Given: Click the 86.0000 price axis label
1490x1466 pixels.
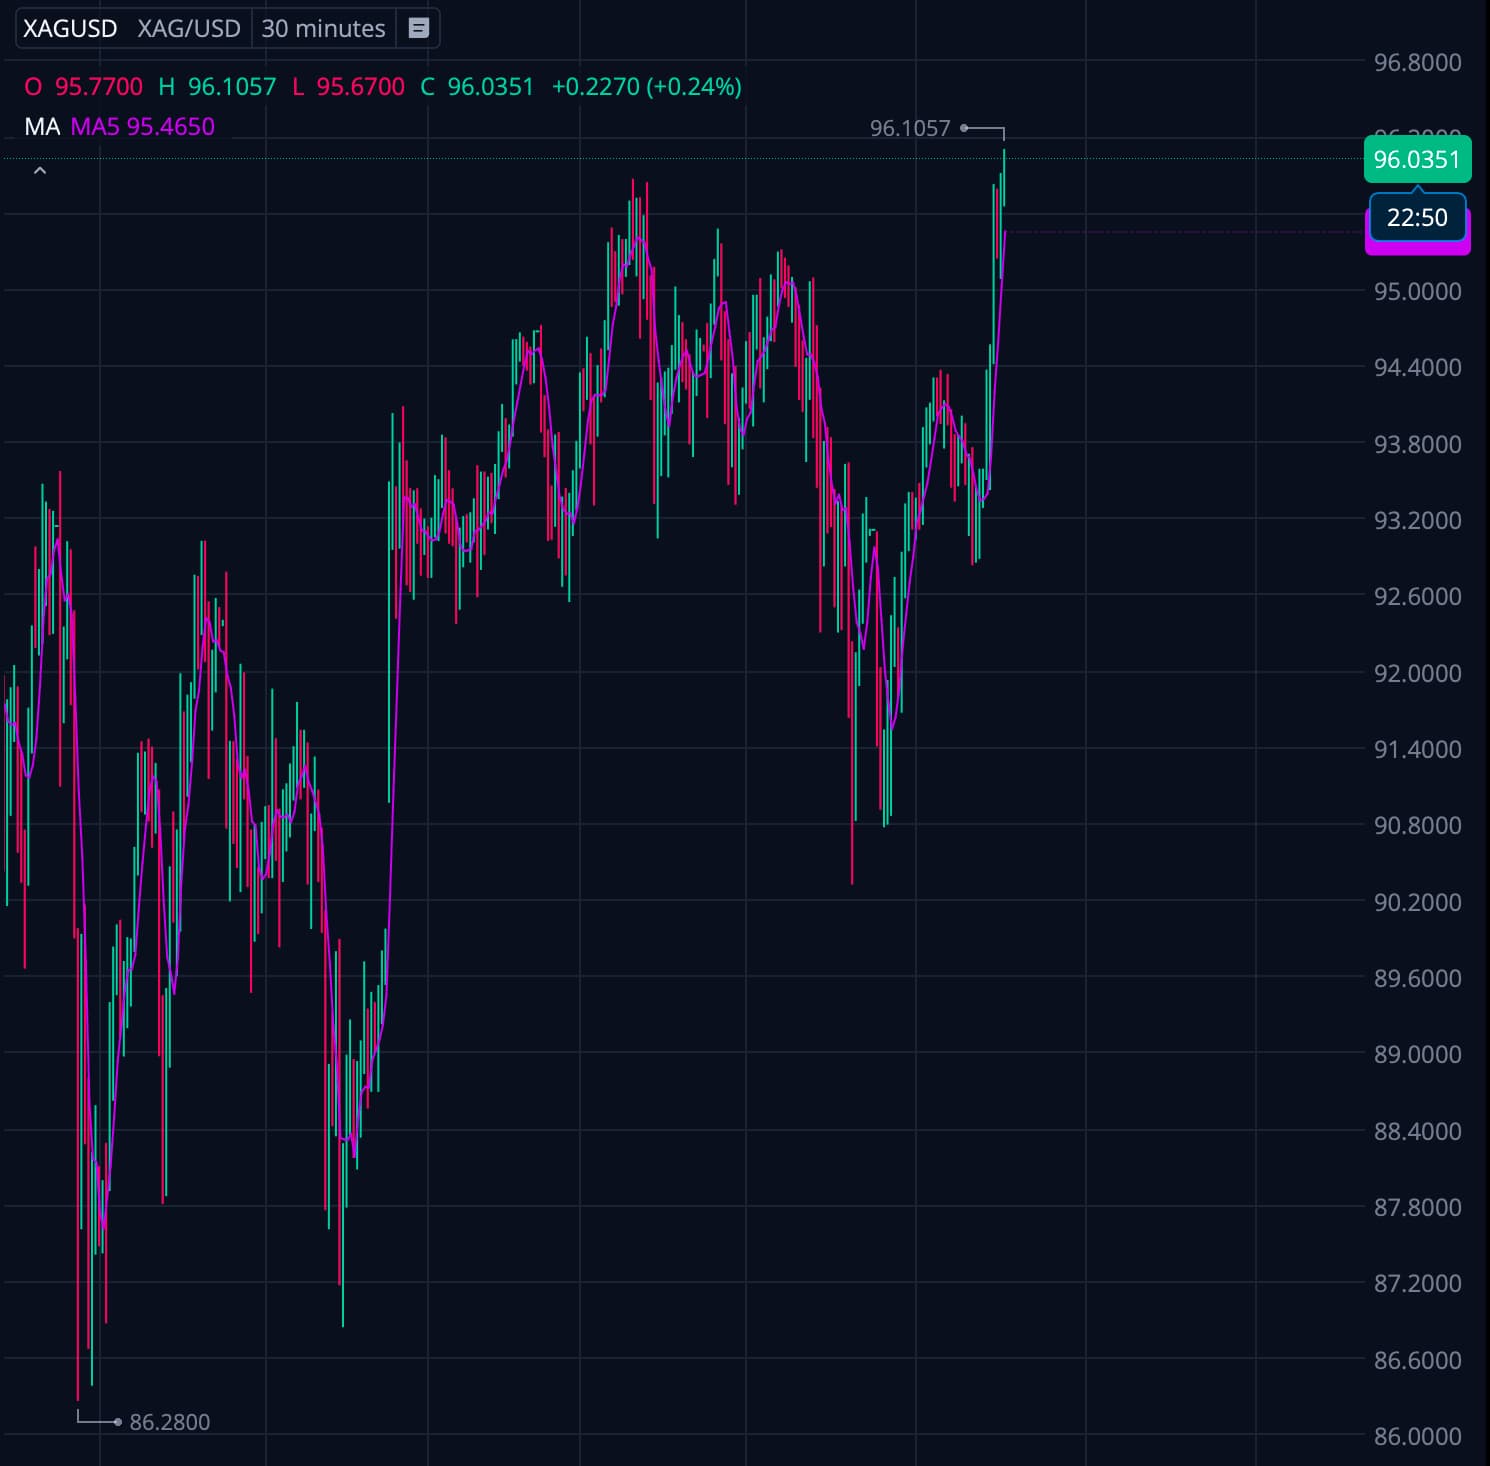Looking at the screenshot, I should [1416, 1436].
